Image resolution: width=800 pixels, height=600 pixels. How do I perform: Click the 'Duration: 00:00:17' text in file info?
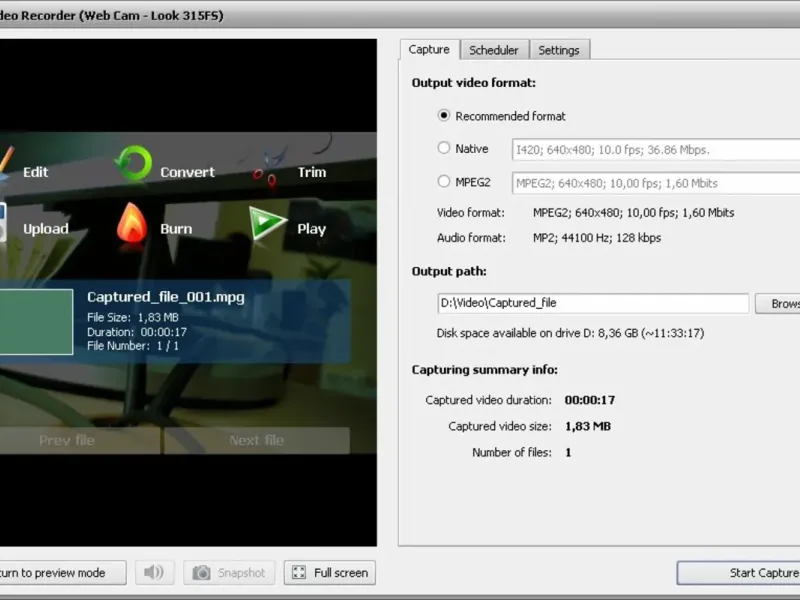tap(137, 332)
